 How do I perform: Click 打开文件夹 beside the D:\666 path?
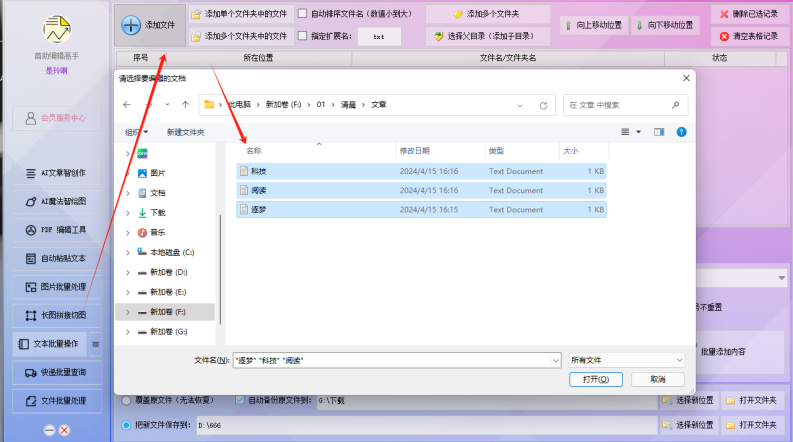click(753, 425)
